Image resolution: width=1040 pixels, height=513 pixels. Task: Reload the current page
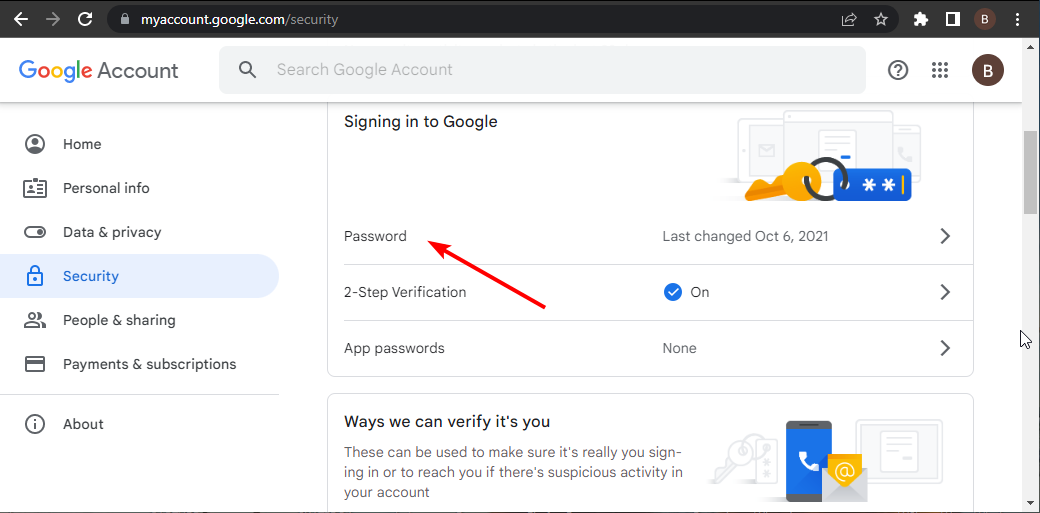85,19
